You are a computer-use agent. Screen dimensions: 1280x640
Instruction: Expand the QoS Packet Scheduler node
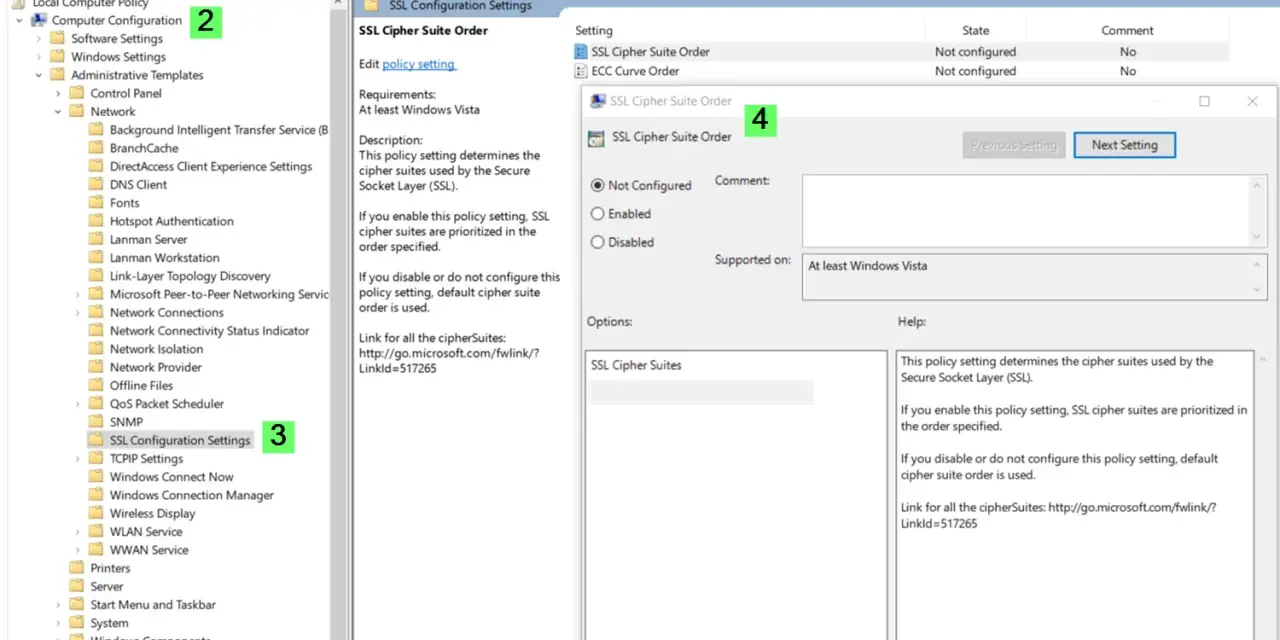(77, 404)
